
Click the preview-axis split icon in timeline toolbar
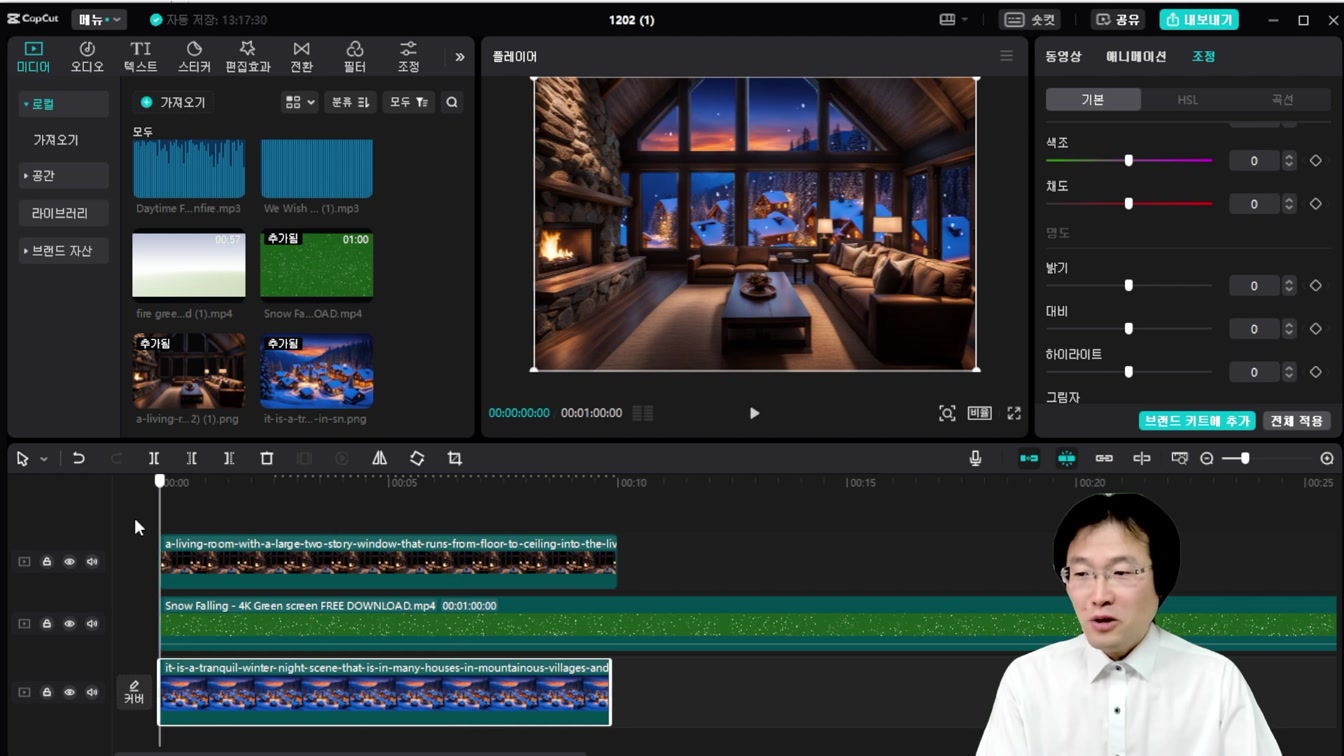pos(1142,458)
